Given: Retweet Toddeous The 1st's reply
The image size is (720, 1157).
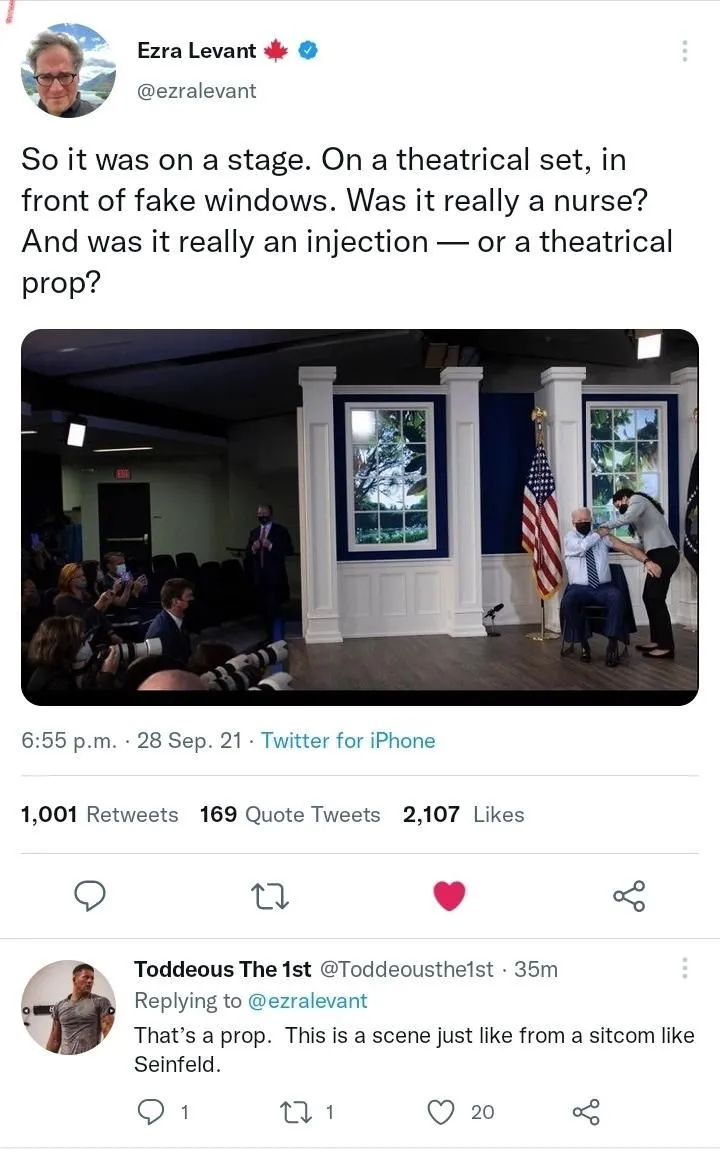Looking at the screenshot, I should [297, 1111].
